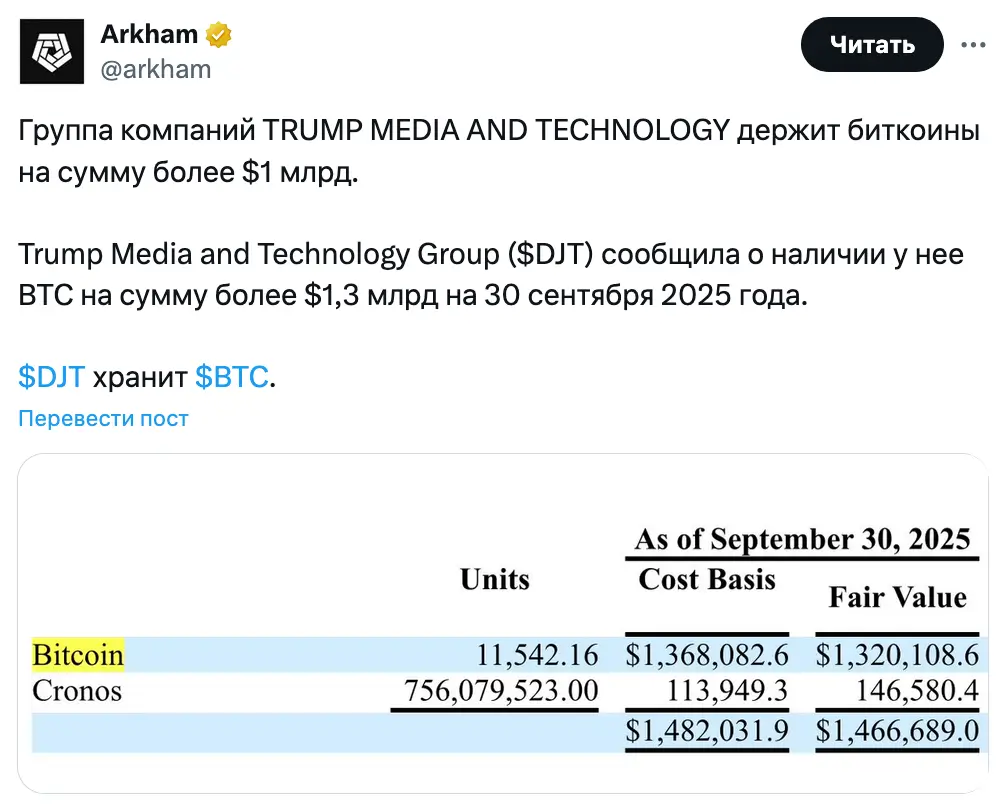
Task: Click the gold verified badge beside Arkham
Action: [x=219, y=35]
